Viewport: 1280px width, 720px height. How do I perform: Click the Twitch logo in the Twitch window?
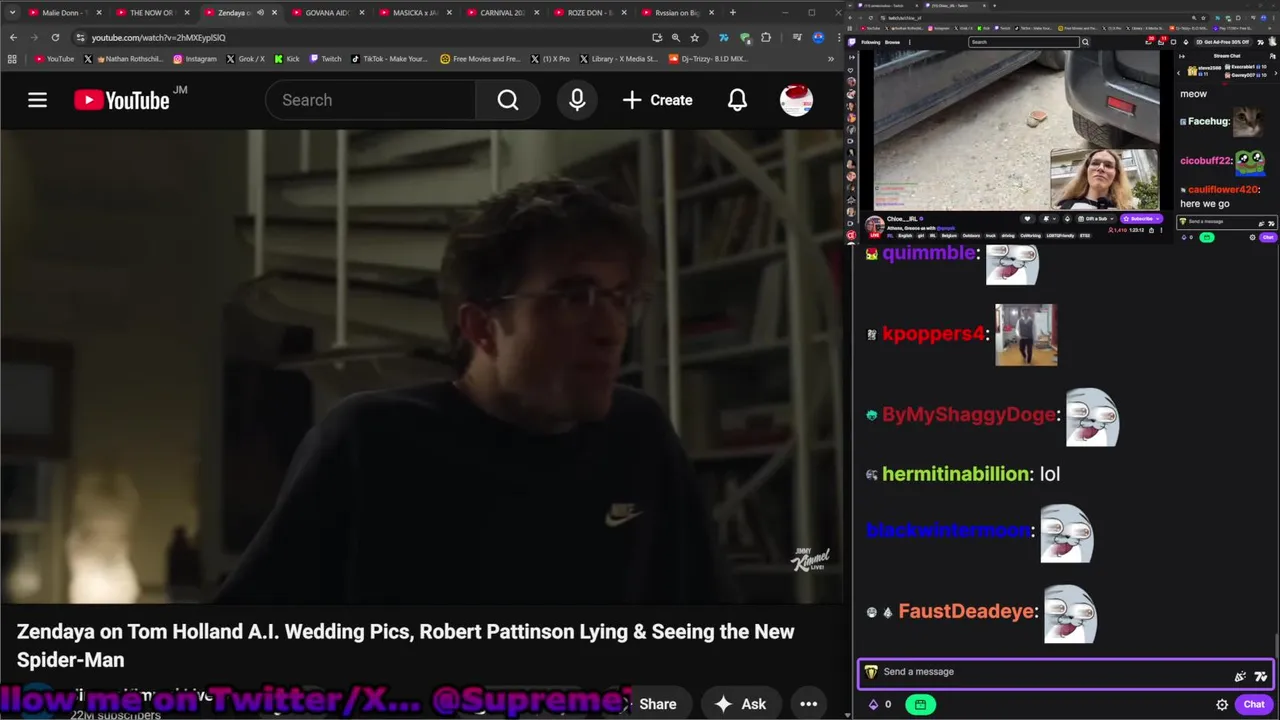pyautogui.click(x=852, y=42)
